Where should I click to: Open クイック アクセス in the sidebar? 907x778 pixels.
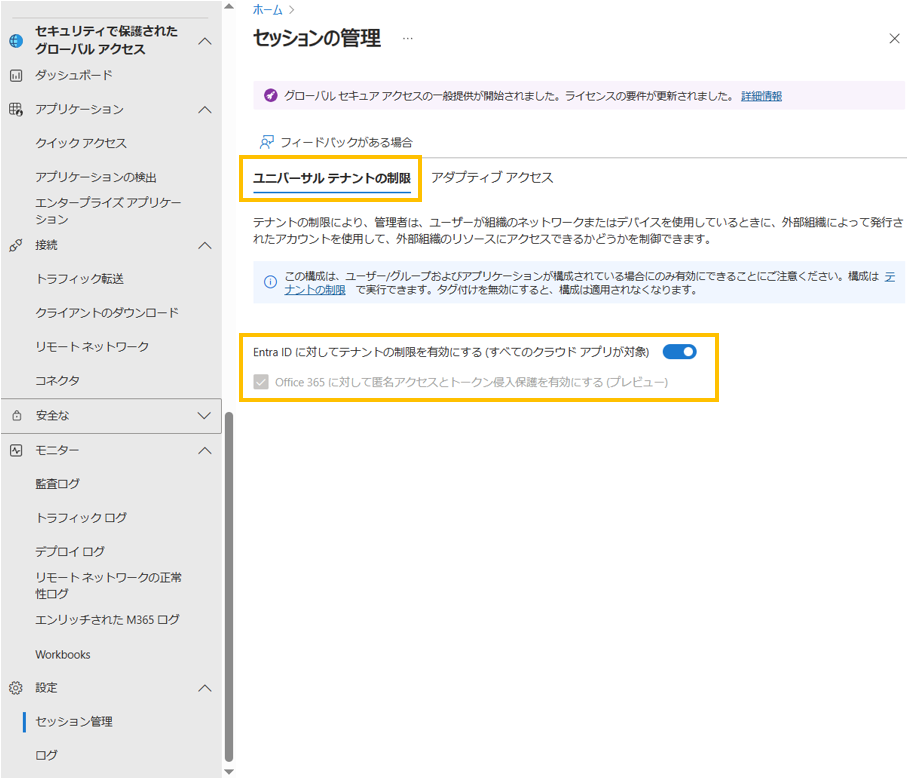coord(81,143)
